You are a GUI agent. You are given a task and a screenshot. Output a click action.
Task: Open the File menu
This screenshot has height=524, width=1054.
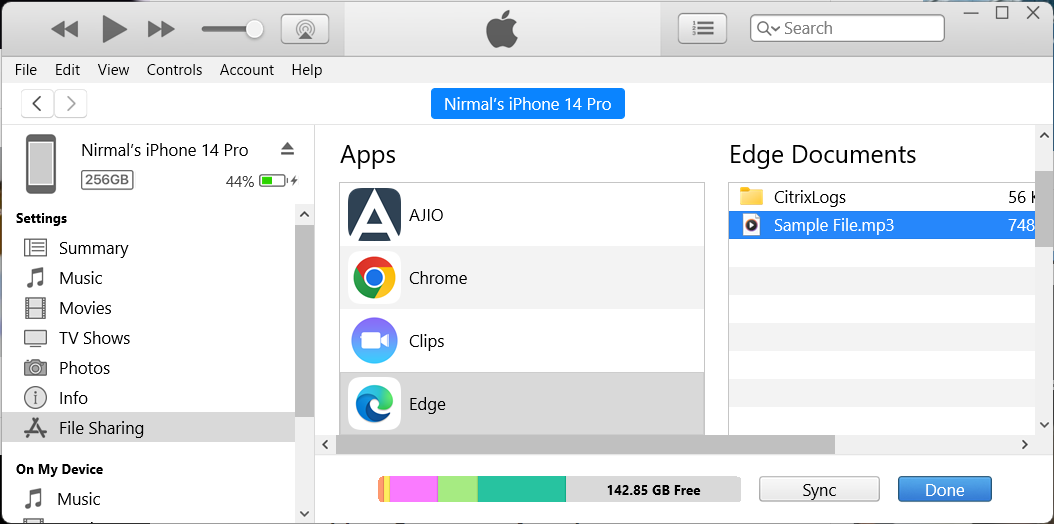coord(26,70)
